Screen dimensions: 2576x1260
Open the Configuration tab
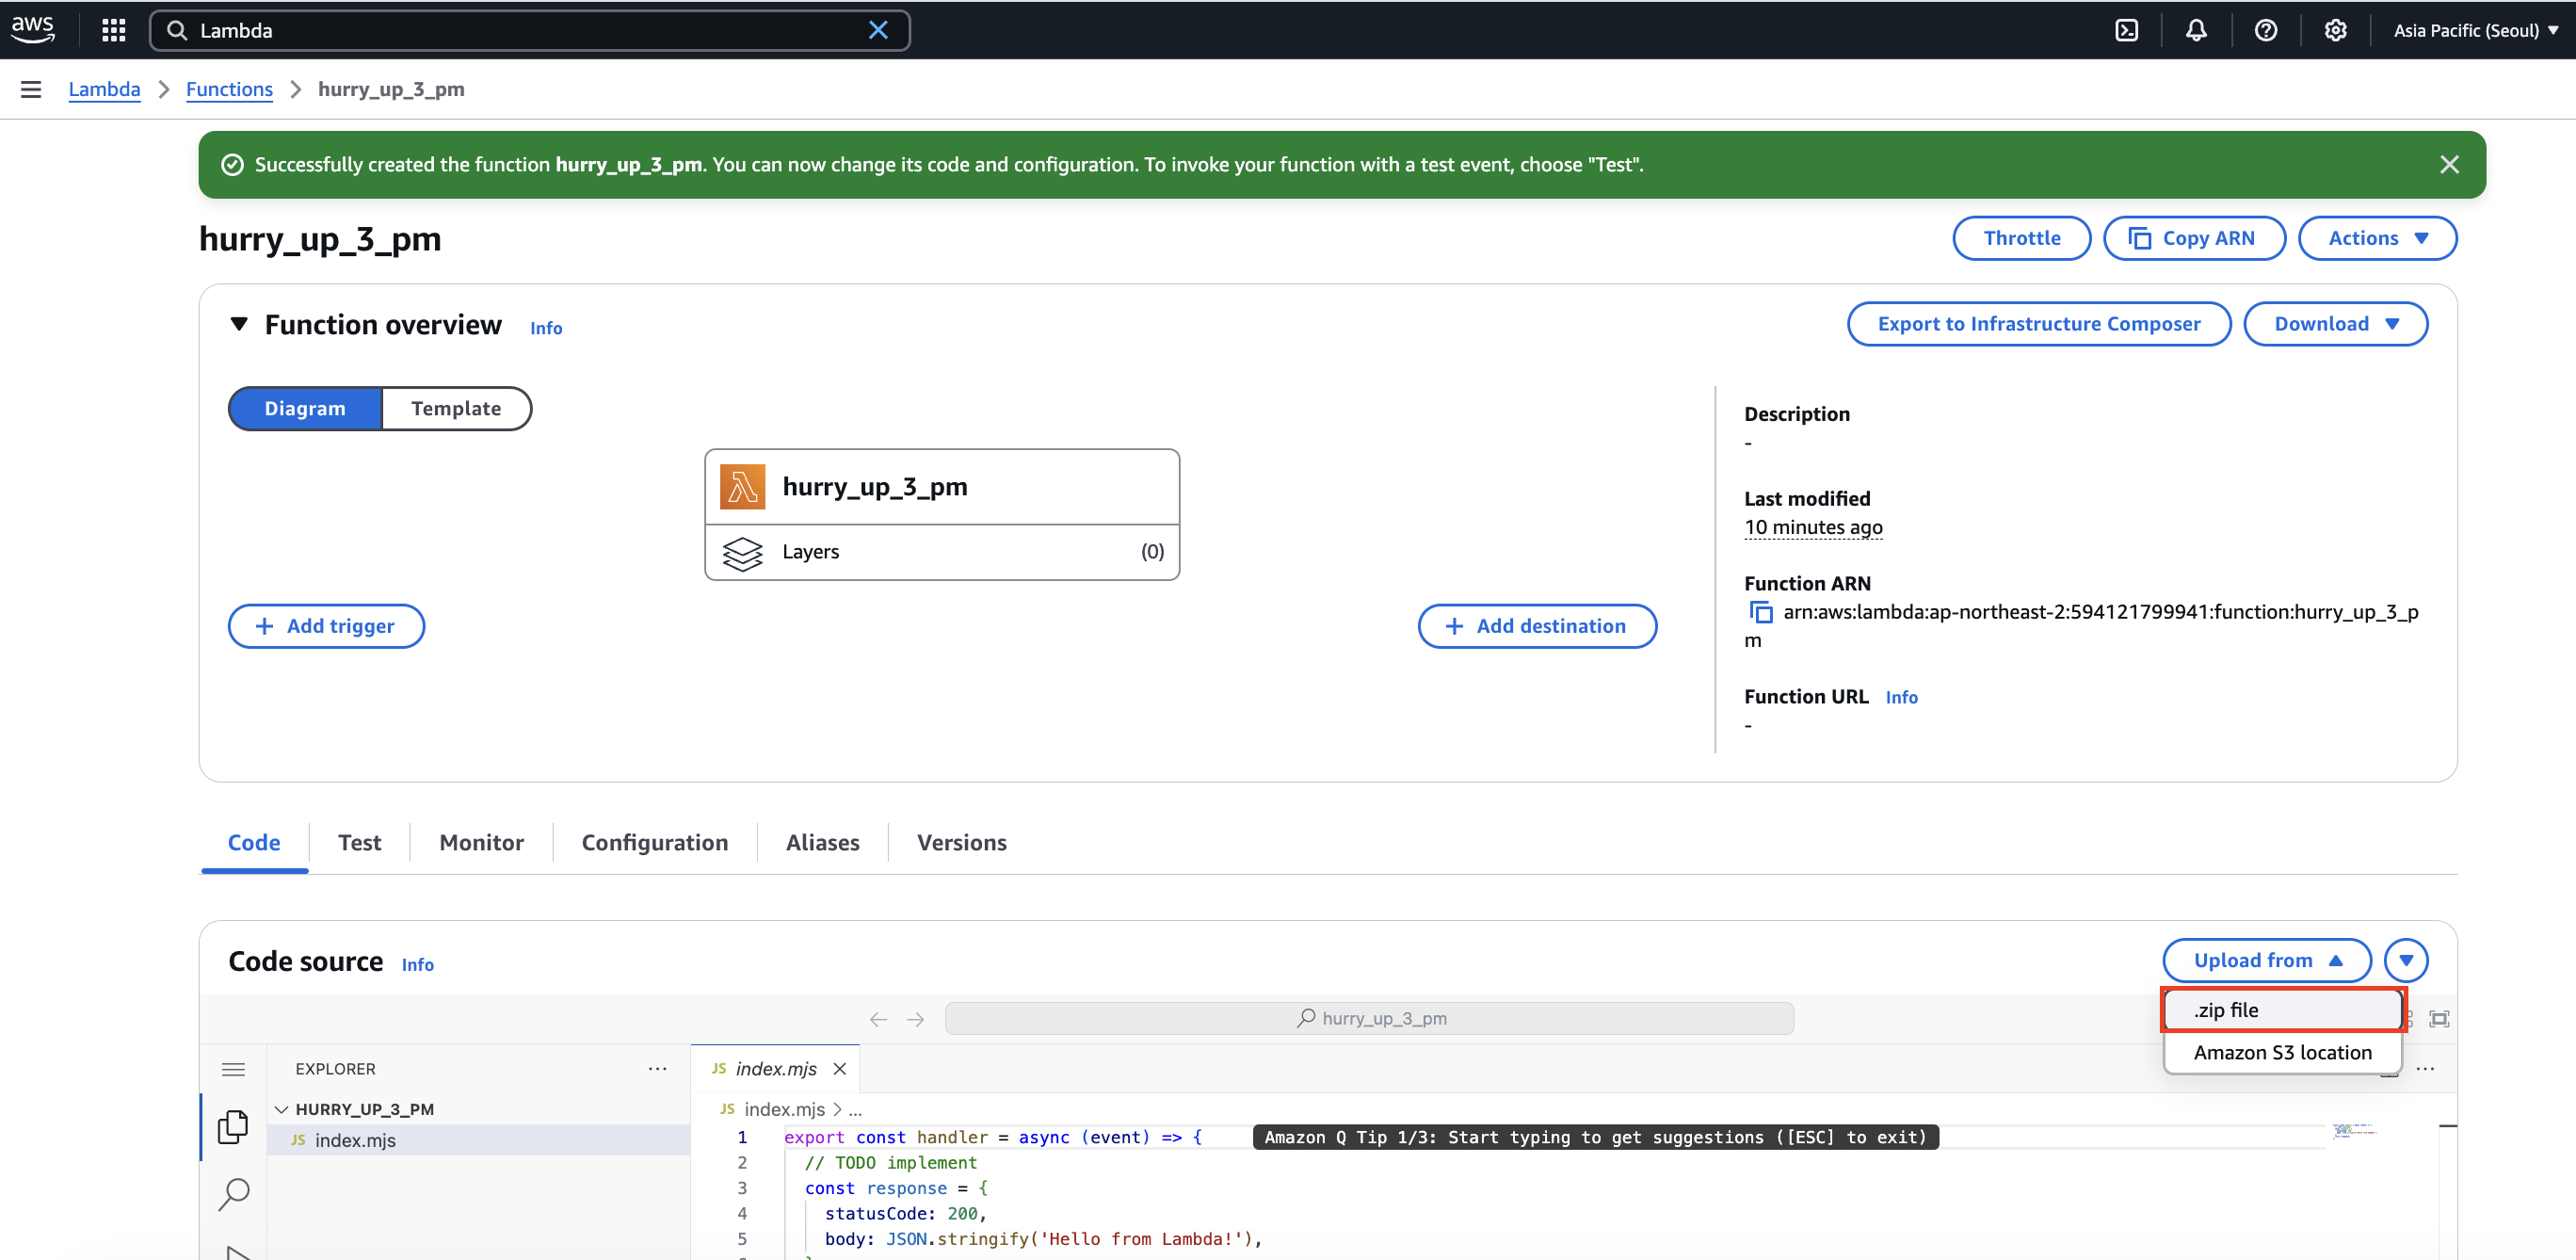tap(655, 842)
